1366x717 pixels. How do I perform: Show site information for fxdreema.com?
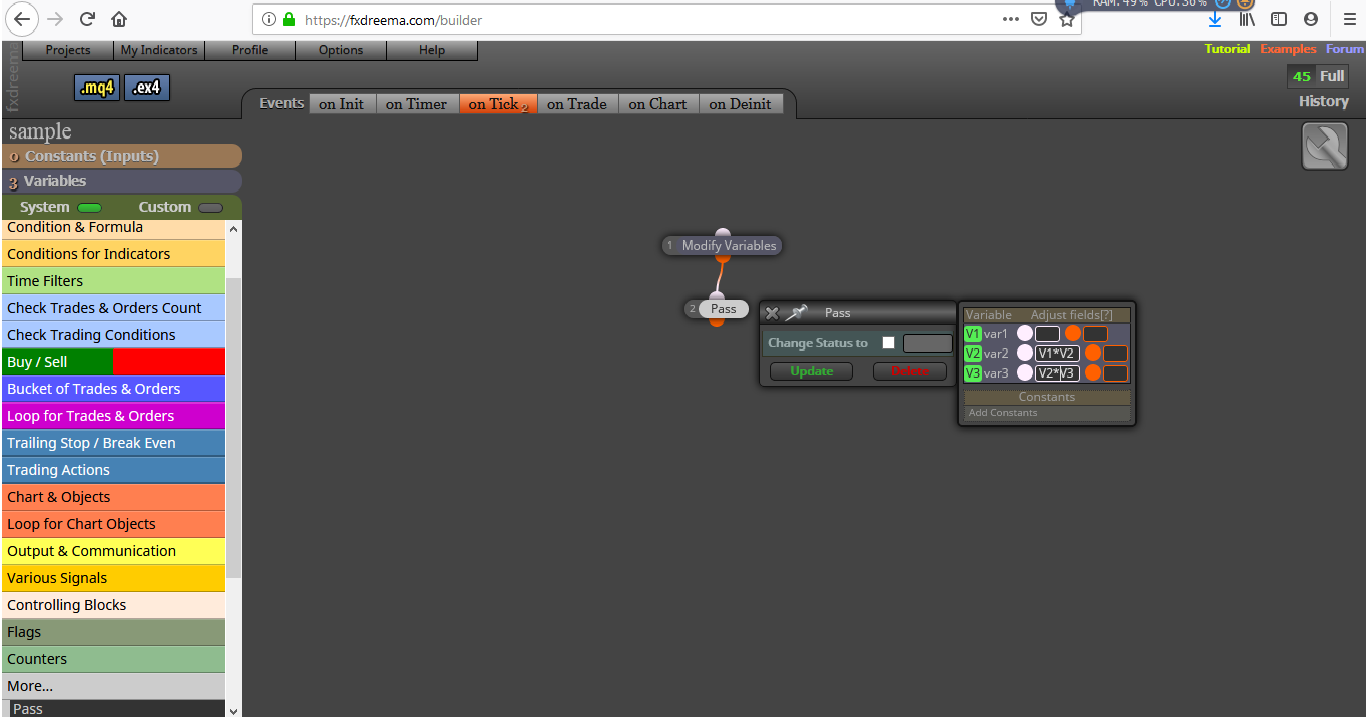[x=269, y=19]
